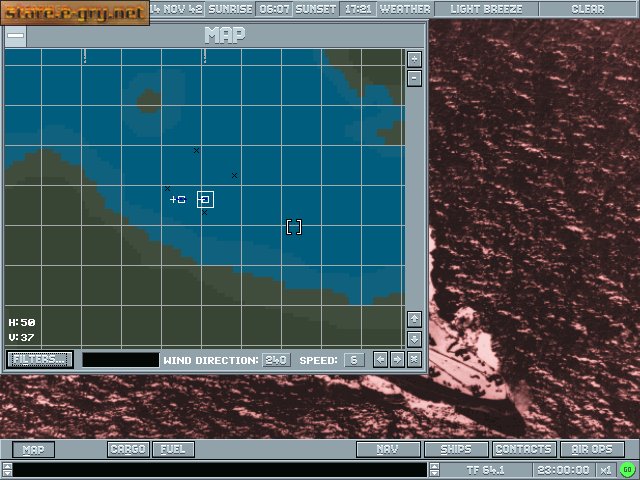Click the H:50 coordinate readout
The width and height of the screenshot is (640, 480).
tap(22, 322)
